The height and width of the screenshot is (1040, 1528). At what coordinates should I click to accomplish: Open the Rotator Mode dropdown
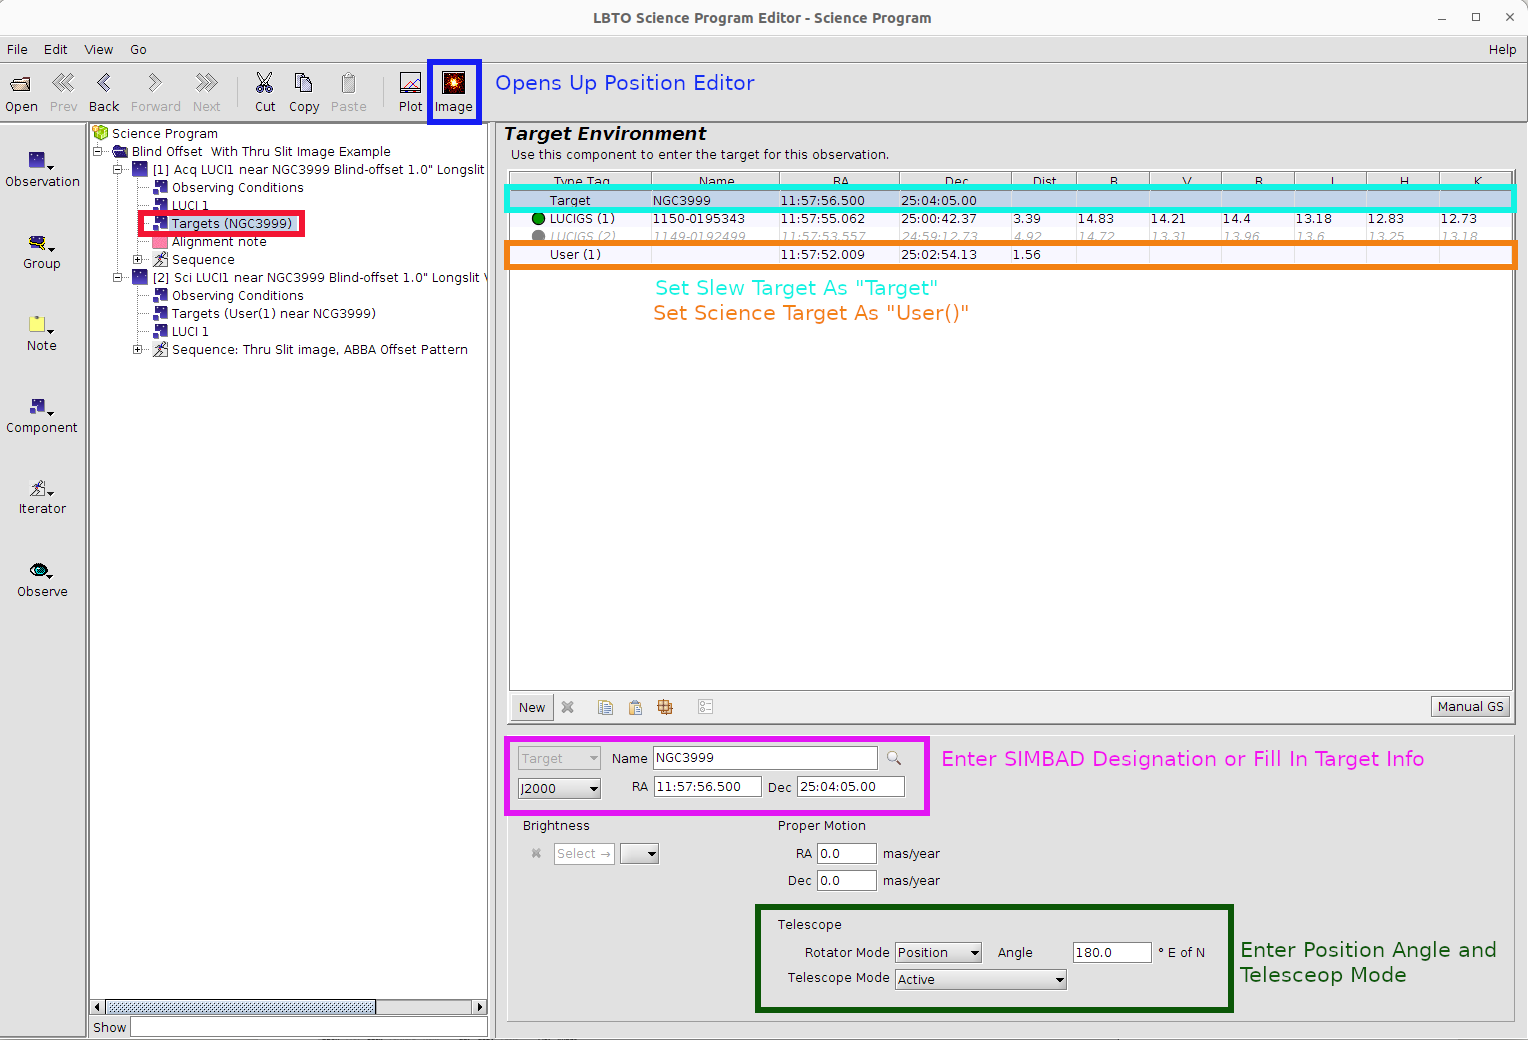click(x=938, y=953)
